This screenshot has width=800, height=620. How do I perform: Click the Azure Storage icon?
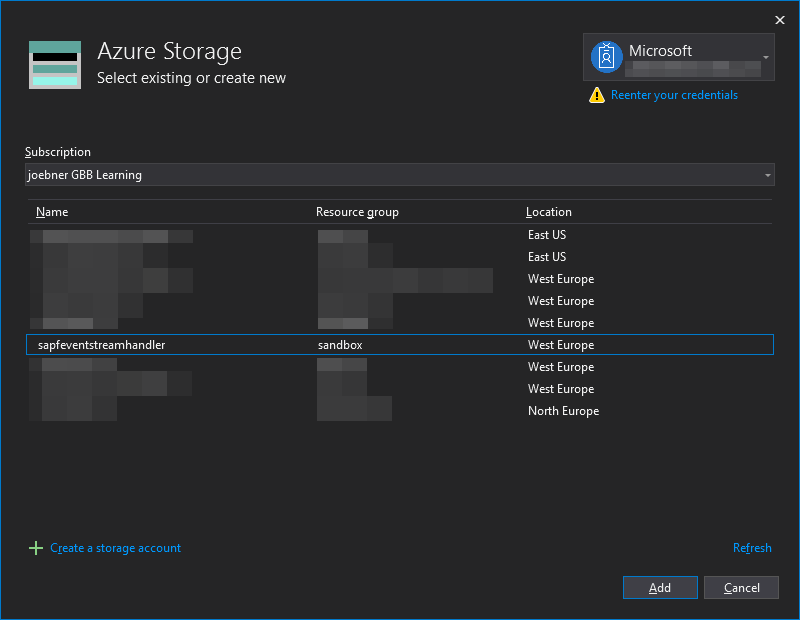click(55, 65)
